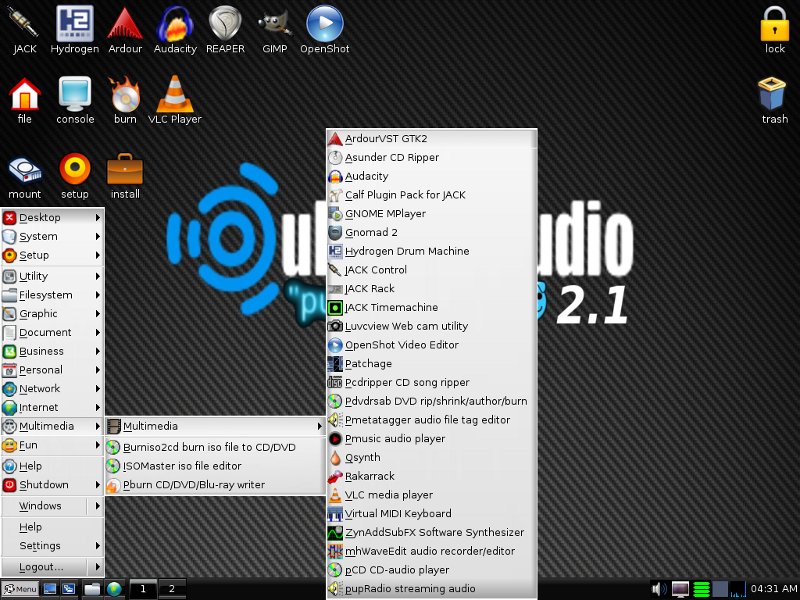The image size is (800, 600).
Task: Choose Calf Plugin Pack for JACK
Action: click(432, 195)
